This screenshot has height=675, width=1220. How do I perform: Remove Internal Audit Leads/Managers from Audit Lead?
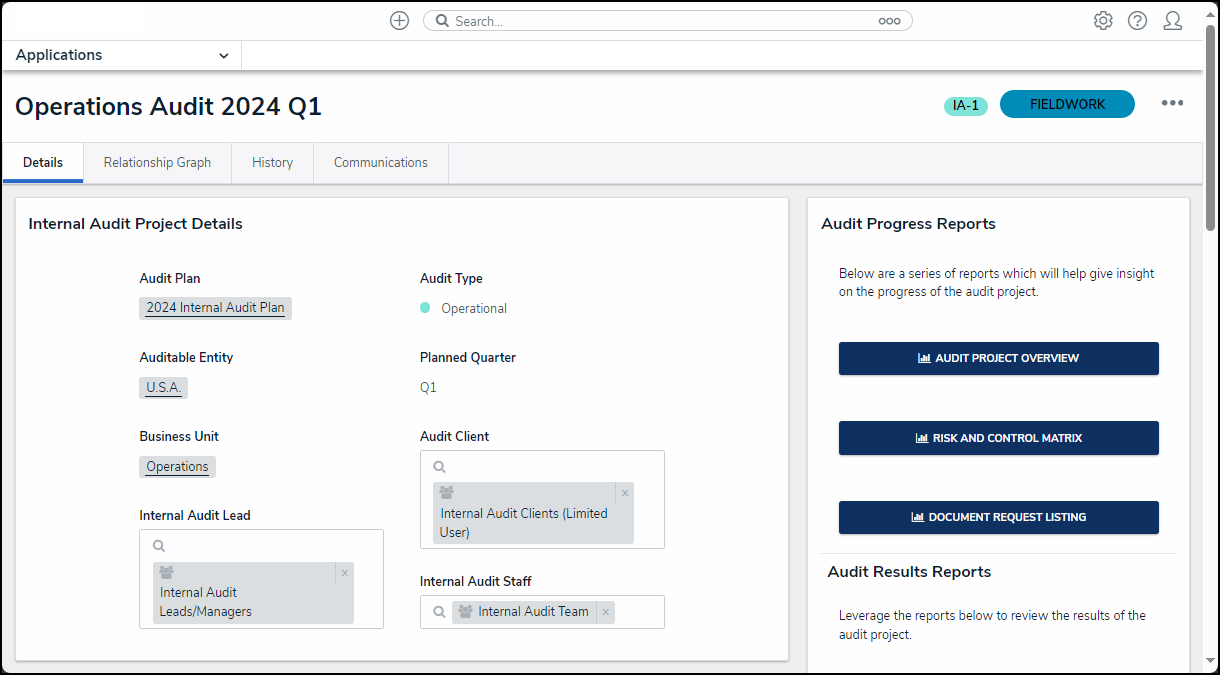coord(345,573)
